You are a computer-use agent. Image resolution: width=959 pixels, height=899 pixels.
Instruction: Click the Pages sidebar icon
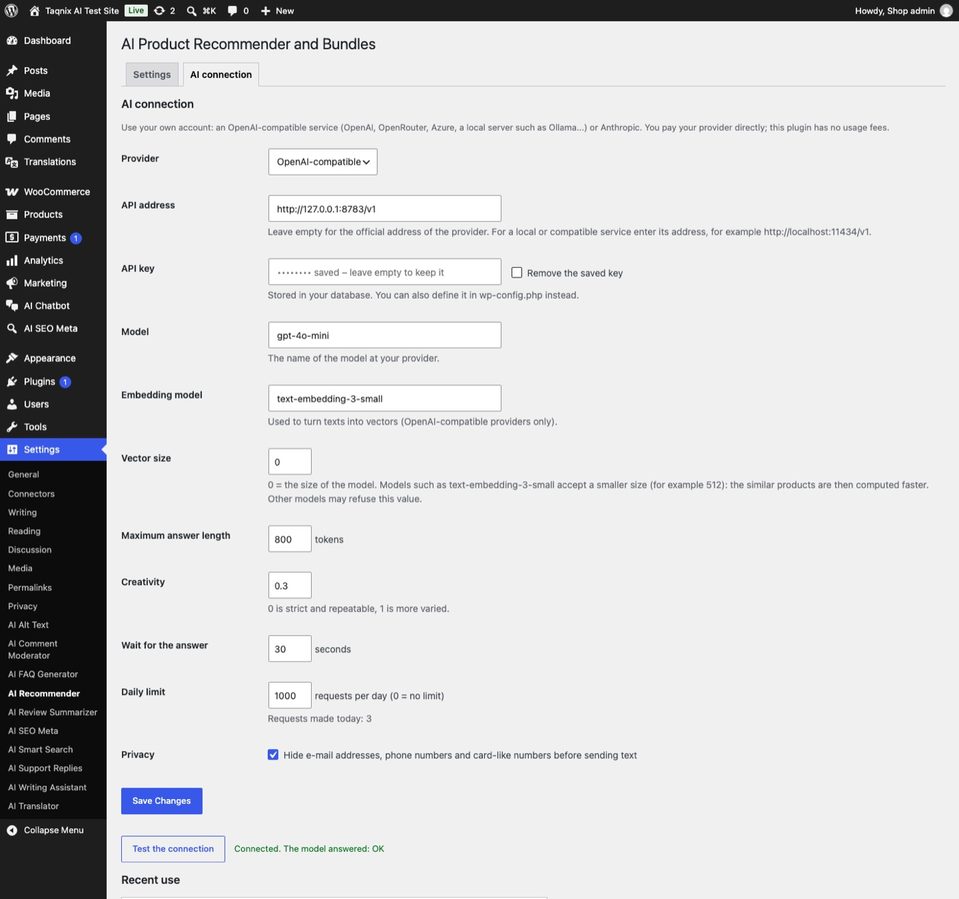pyautogui.click(x=12, y=116)
